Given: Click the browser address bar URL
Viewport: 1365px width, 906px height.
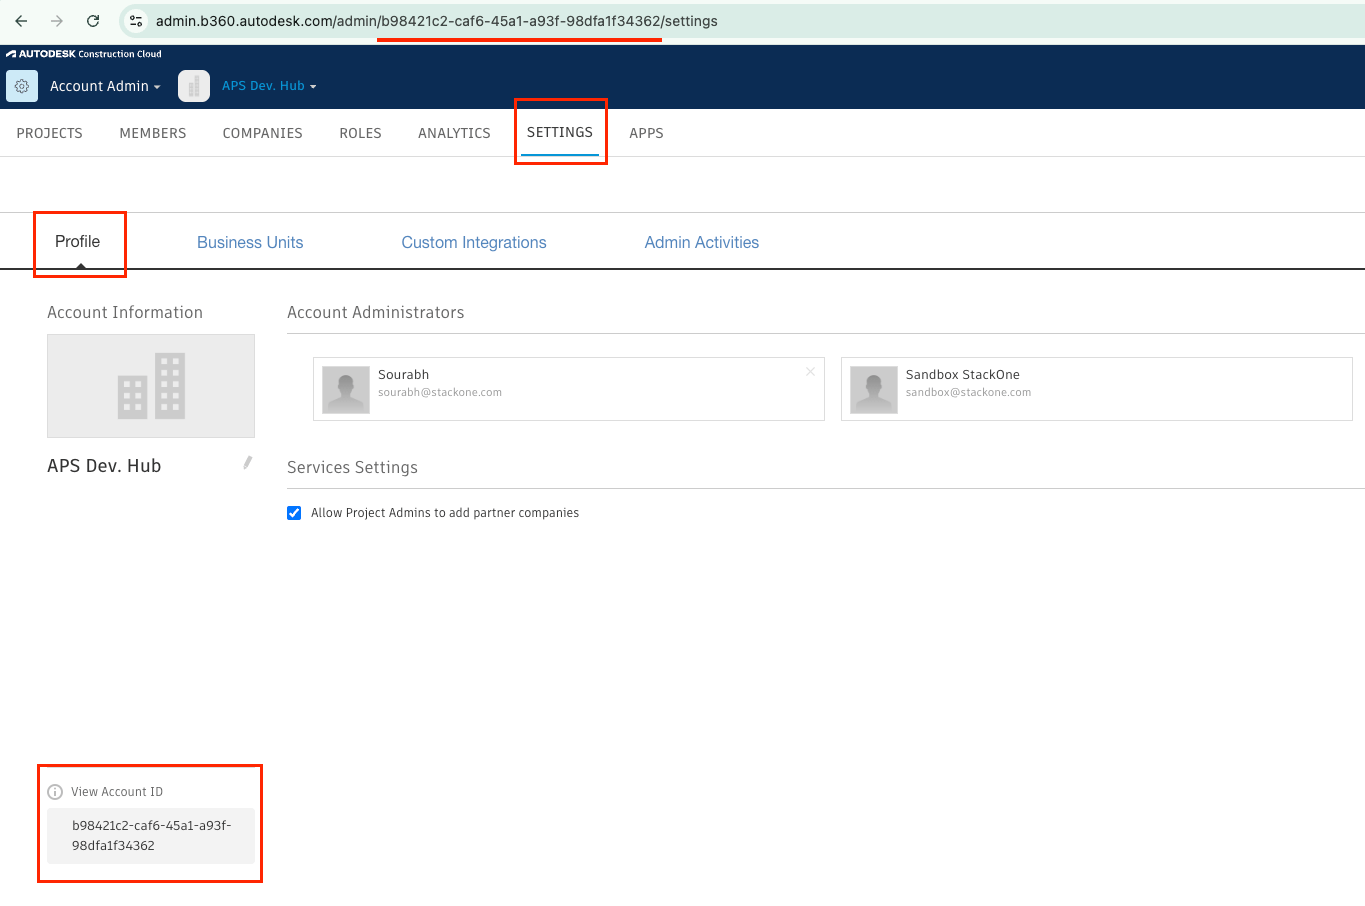Looking at the screenshot, I should [437, 21].
